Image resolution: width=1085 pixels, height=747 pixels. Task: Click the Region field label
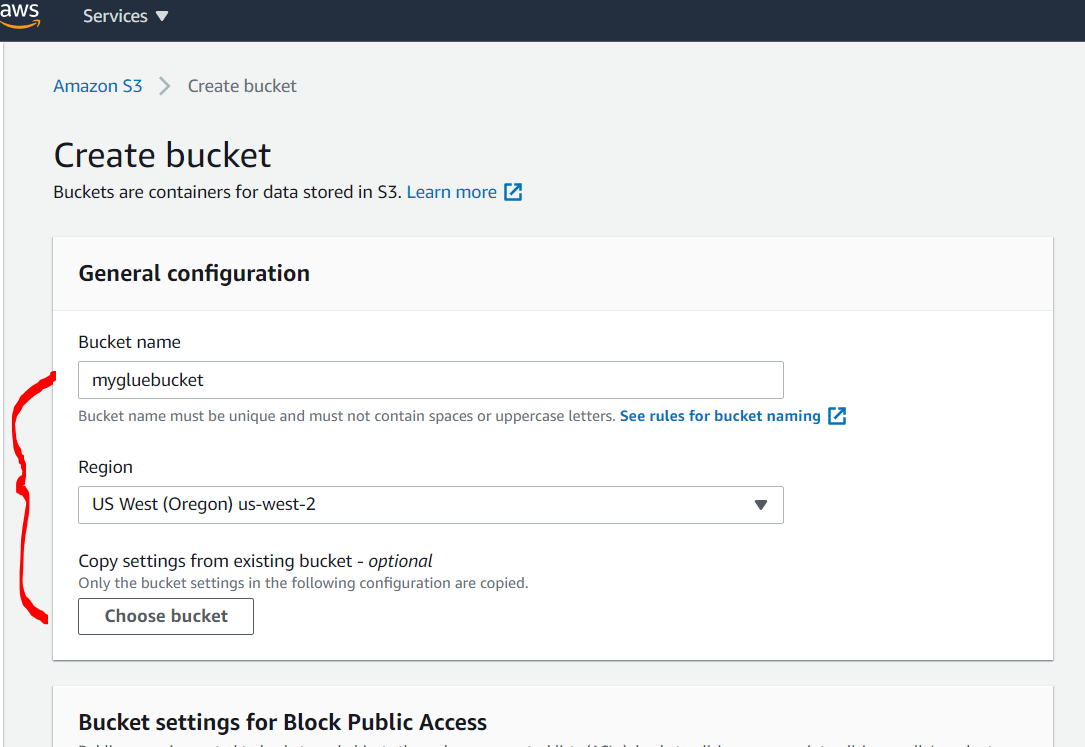pos(105,467)
